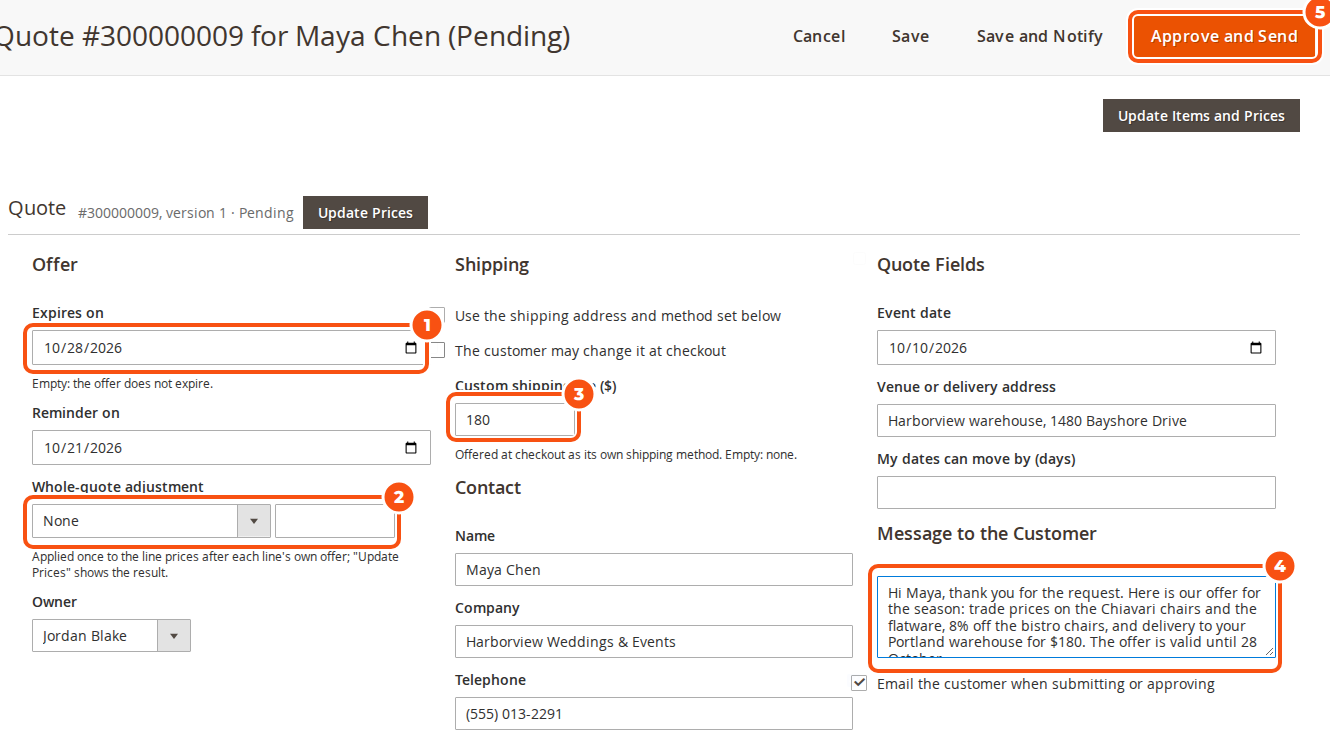Viewport: 1330px width, 754px height.
Task: Click the Reminder on date value
Action: click(x=82, y=448)
